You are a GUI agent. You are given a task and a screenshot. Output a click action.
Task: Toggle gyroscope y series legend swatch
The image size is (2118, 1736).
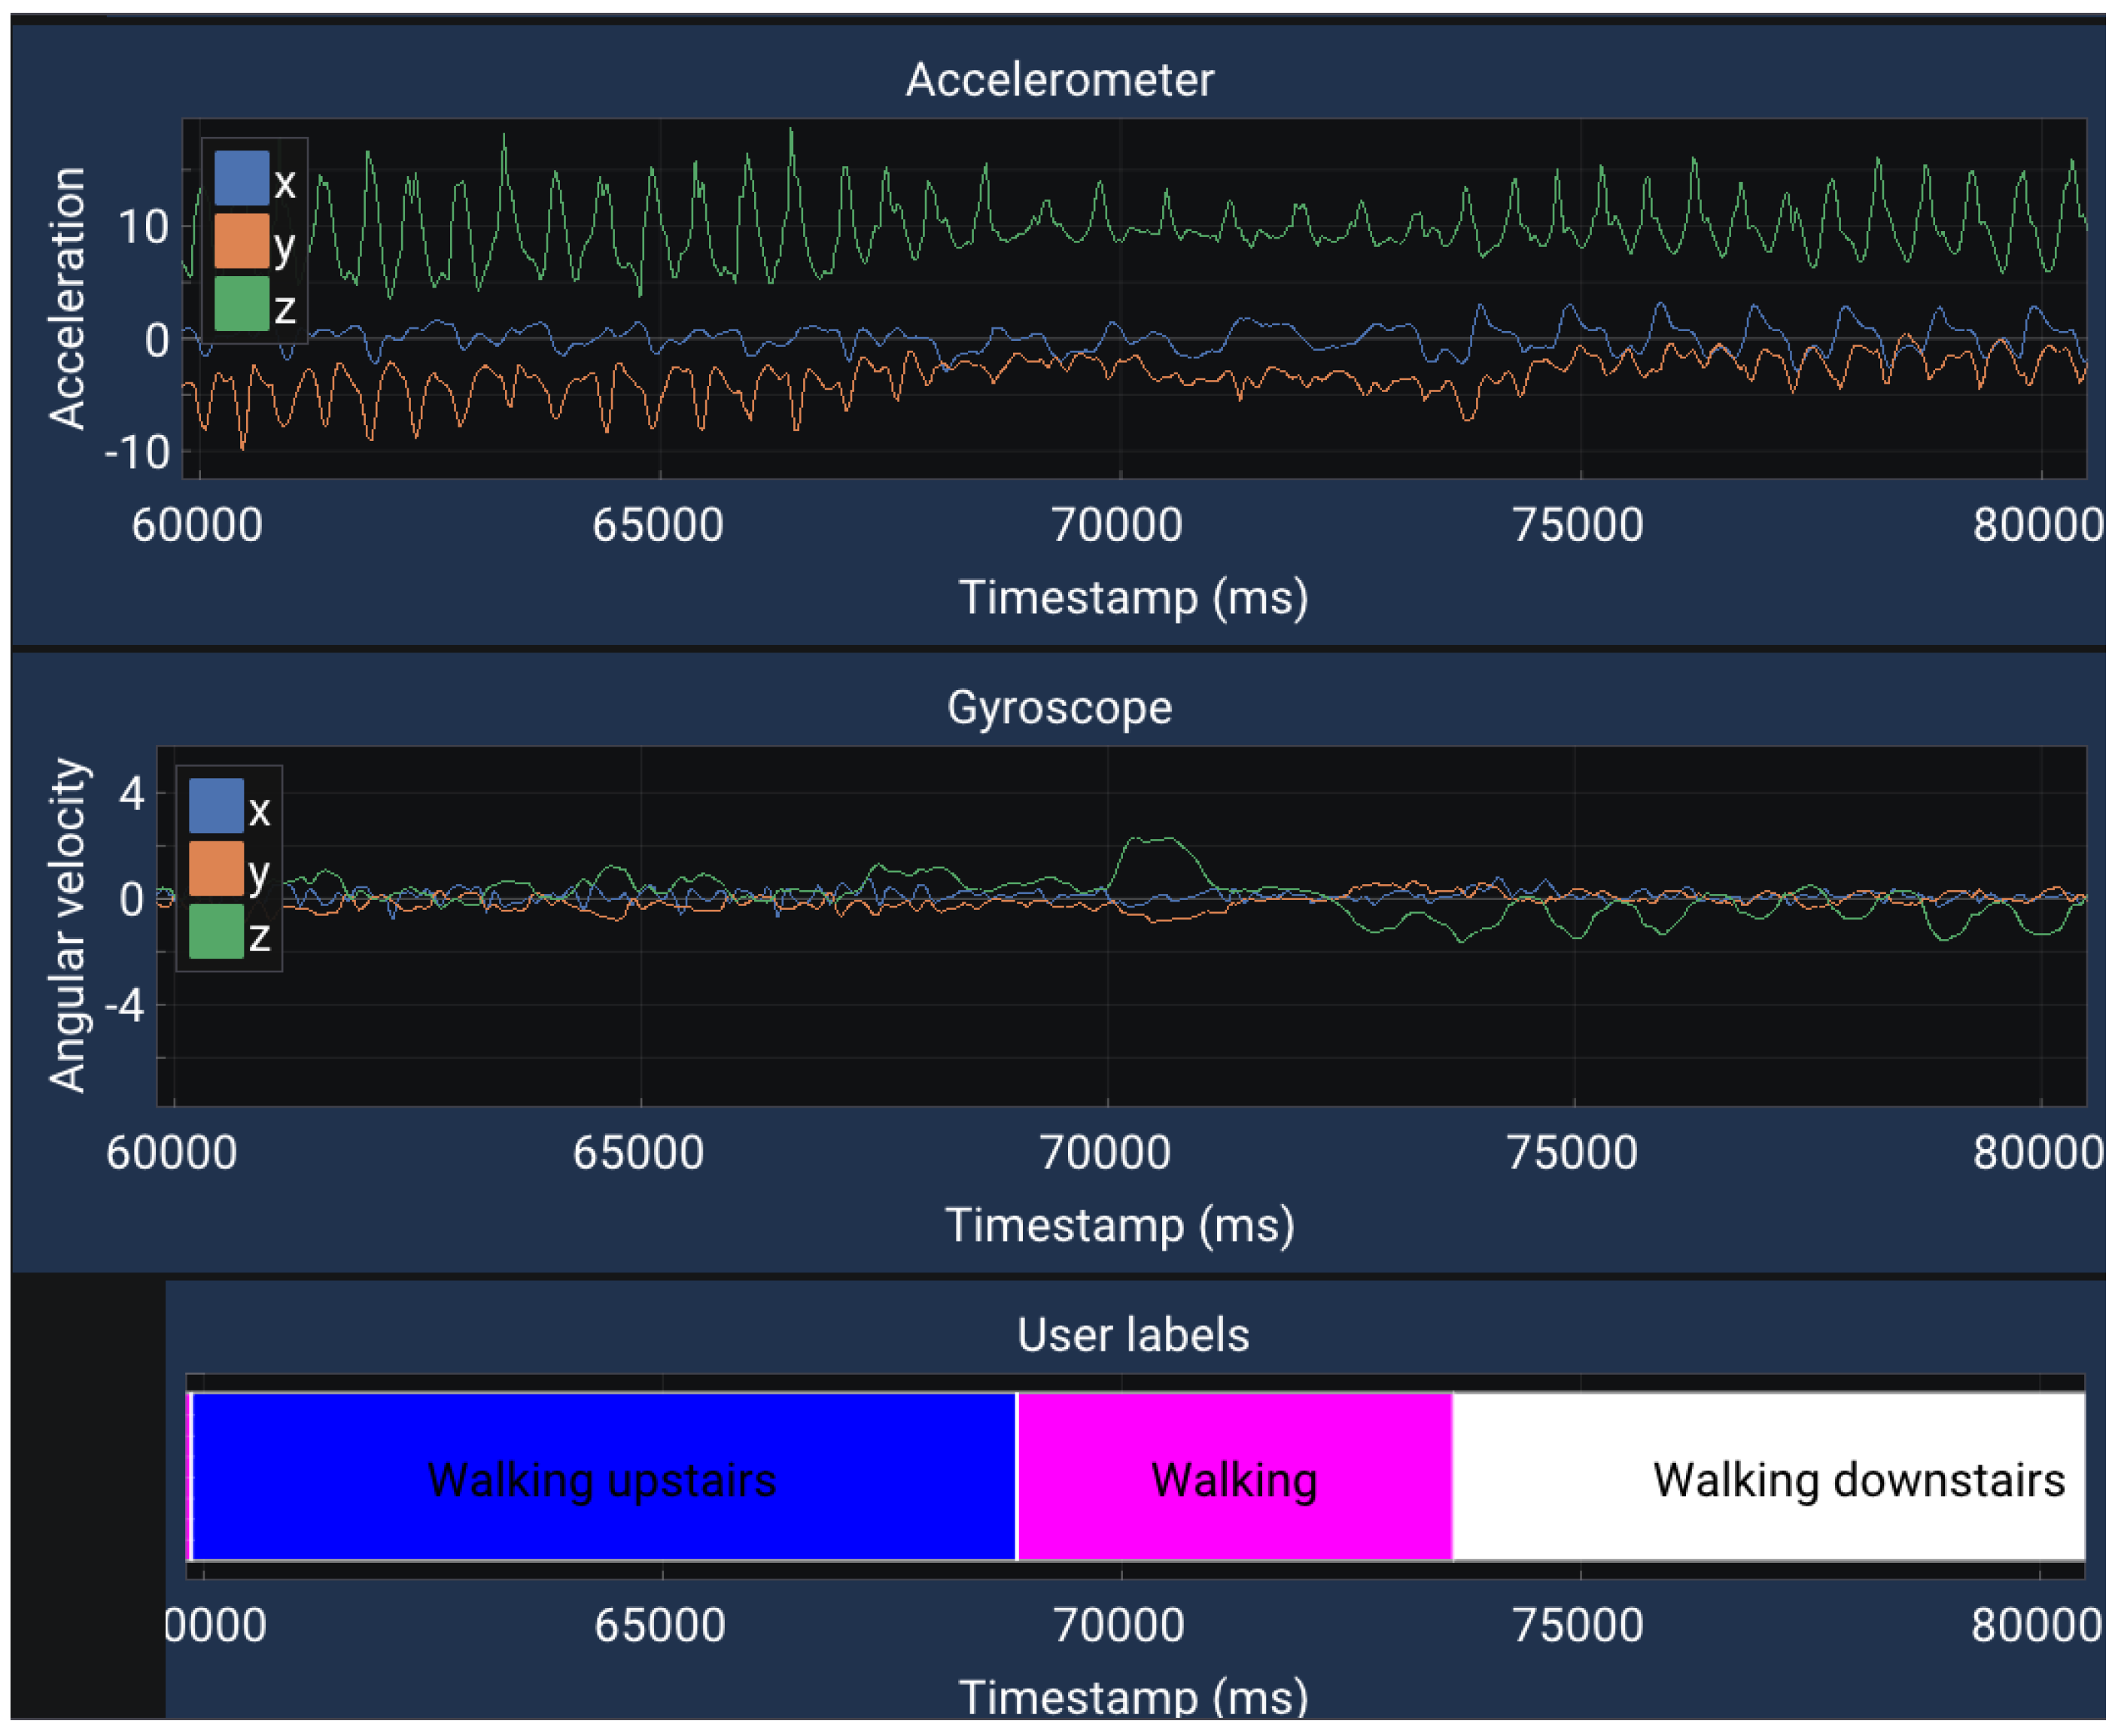coord(216,868)
